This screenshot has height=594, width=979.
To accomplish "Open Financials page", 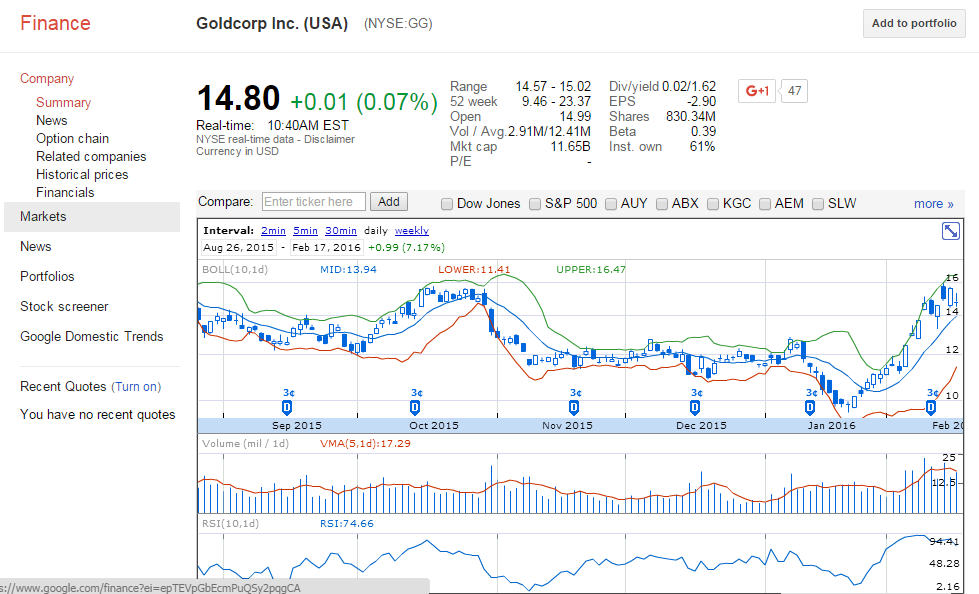I will point(66,193).
